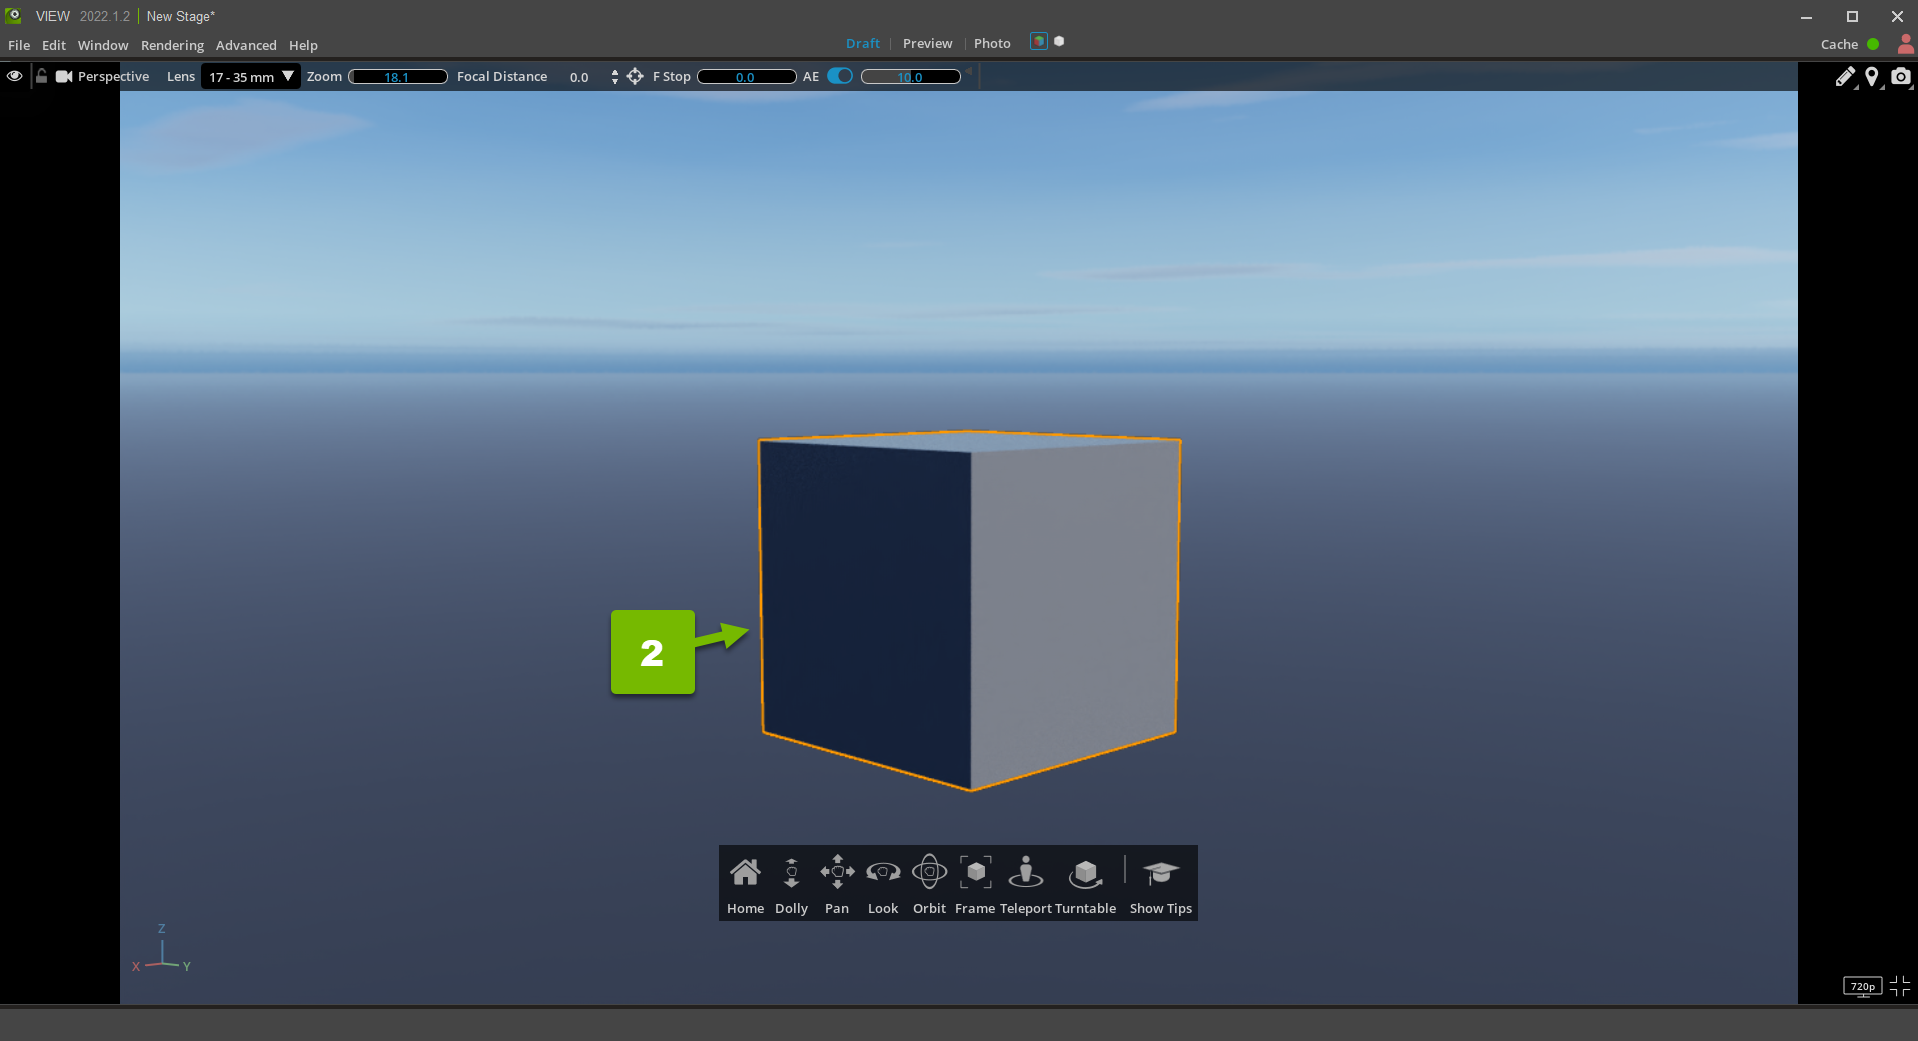Click the green Cache status indicator

1873,44
